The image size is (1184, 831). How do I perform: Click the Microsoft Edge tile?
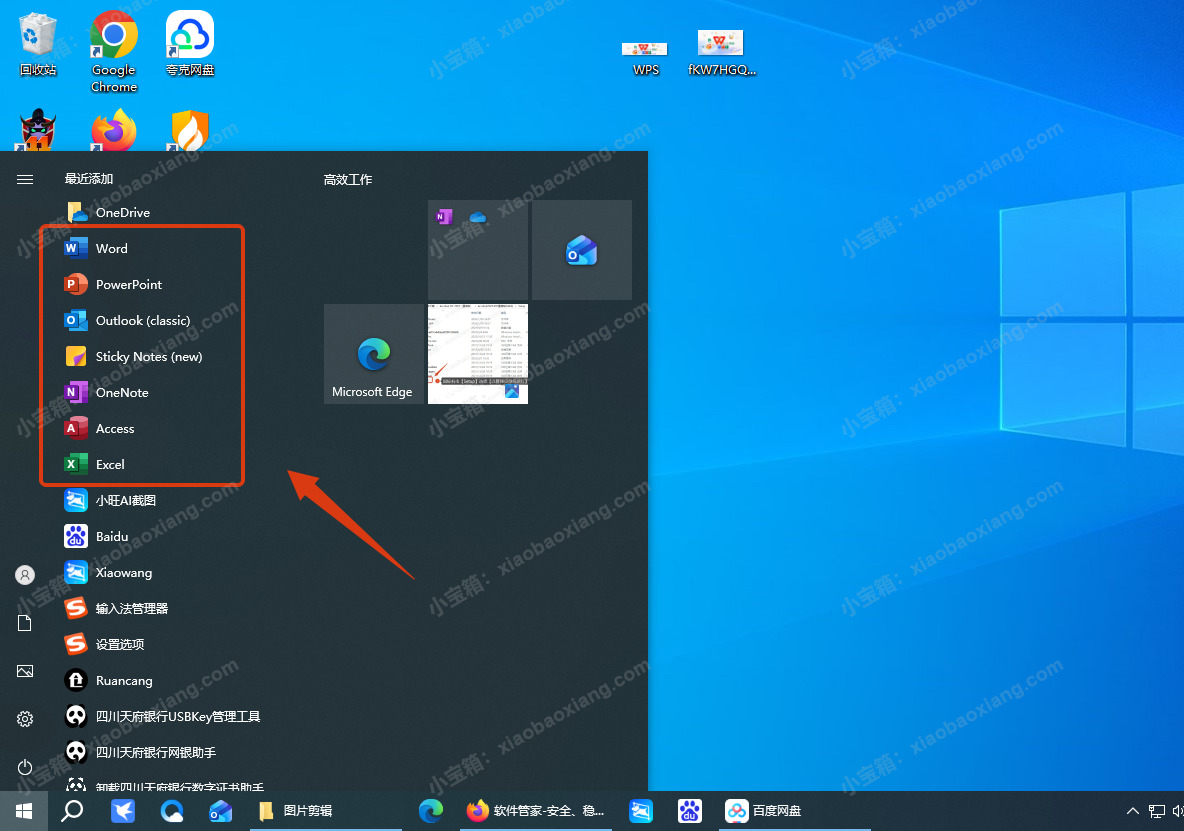point(374,355)
